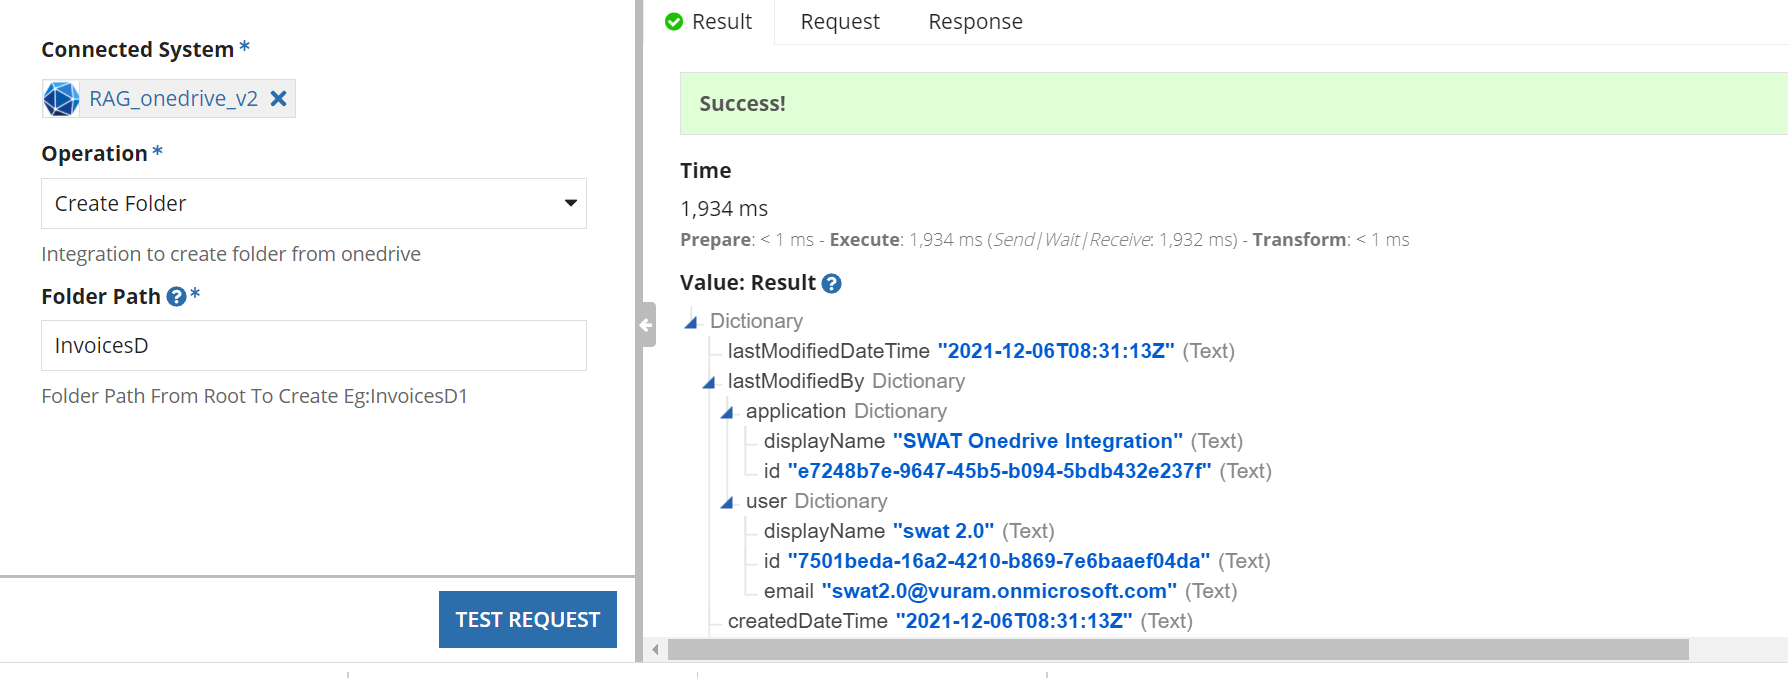Open the Operation dropdown showing Create Folder

click(314, 203)
